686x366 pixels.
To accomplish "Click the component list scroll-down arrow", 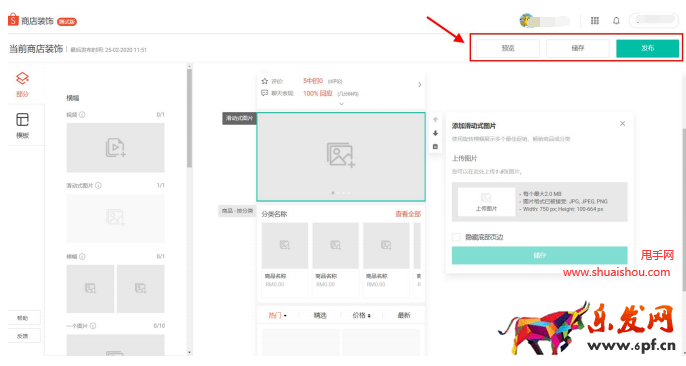I will [x=189, y=352].
